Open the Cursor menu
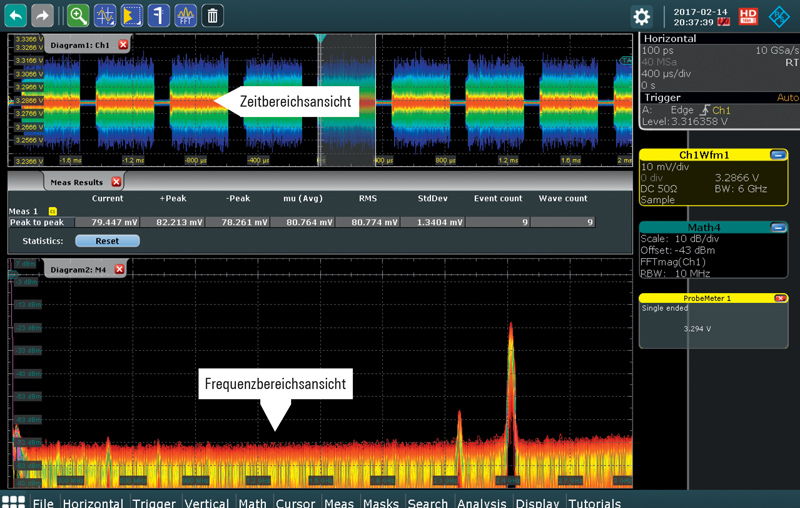Screen dimensions: 800x508 point(295,503)
